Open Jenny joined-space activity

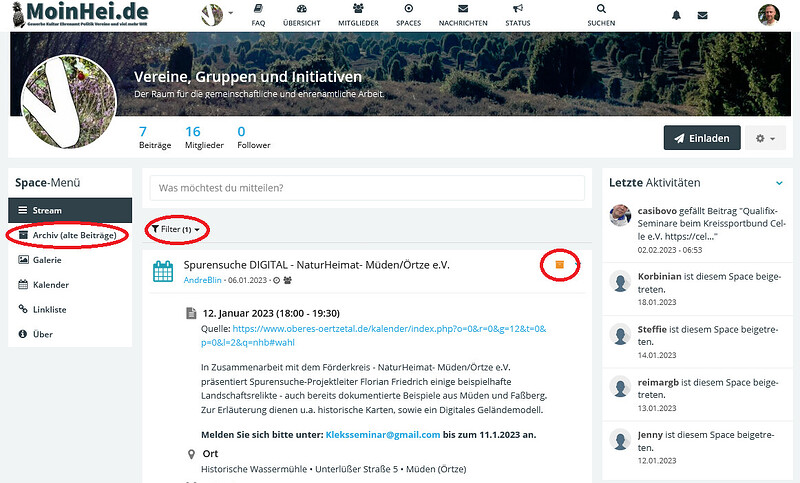(x=697, y=447)
